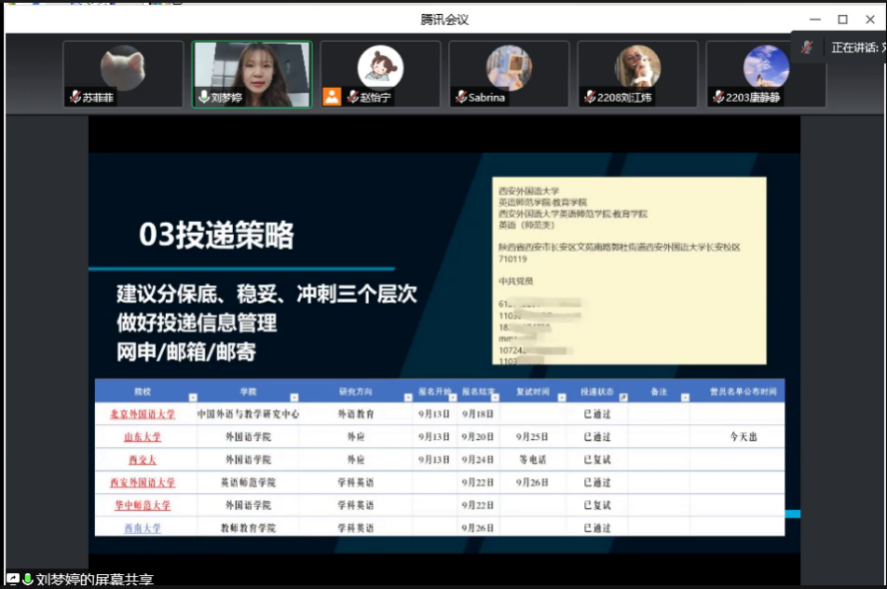The width and height of the screenshot is (887, 589).
Task: Open filter dropdown on 备注 column header
Action: pos(683,397)
